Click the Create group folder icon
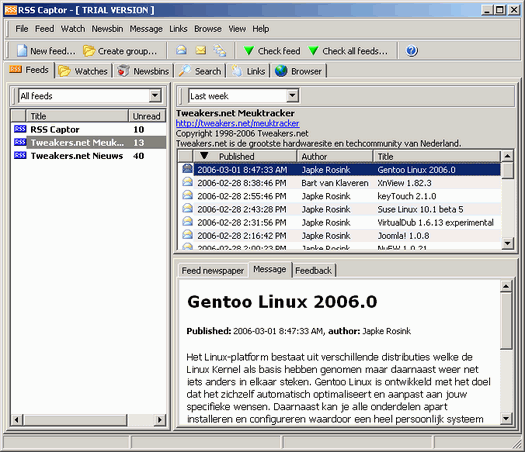Screen dimensions: 525x452 click(89, 51)
